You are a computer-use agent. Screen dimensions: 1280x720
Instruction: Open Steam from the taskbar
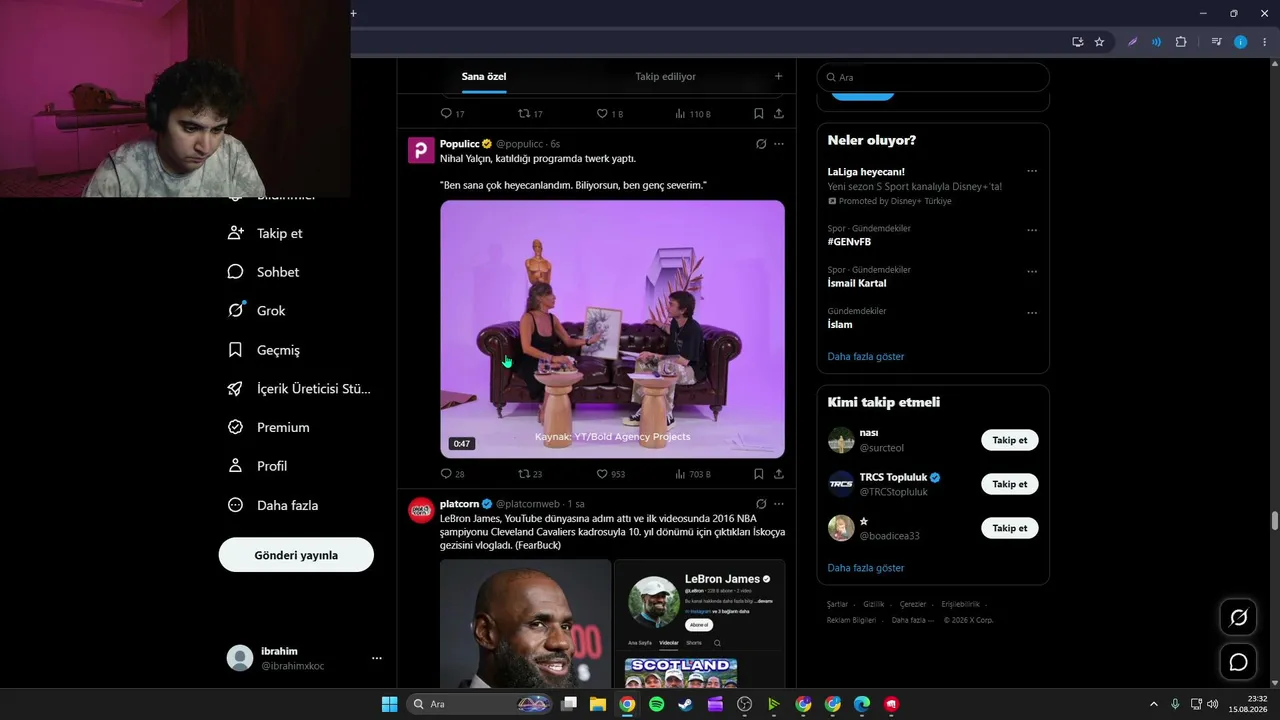point(685,704)
